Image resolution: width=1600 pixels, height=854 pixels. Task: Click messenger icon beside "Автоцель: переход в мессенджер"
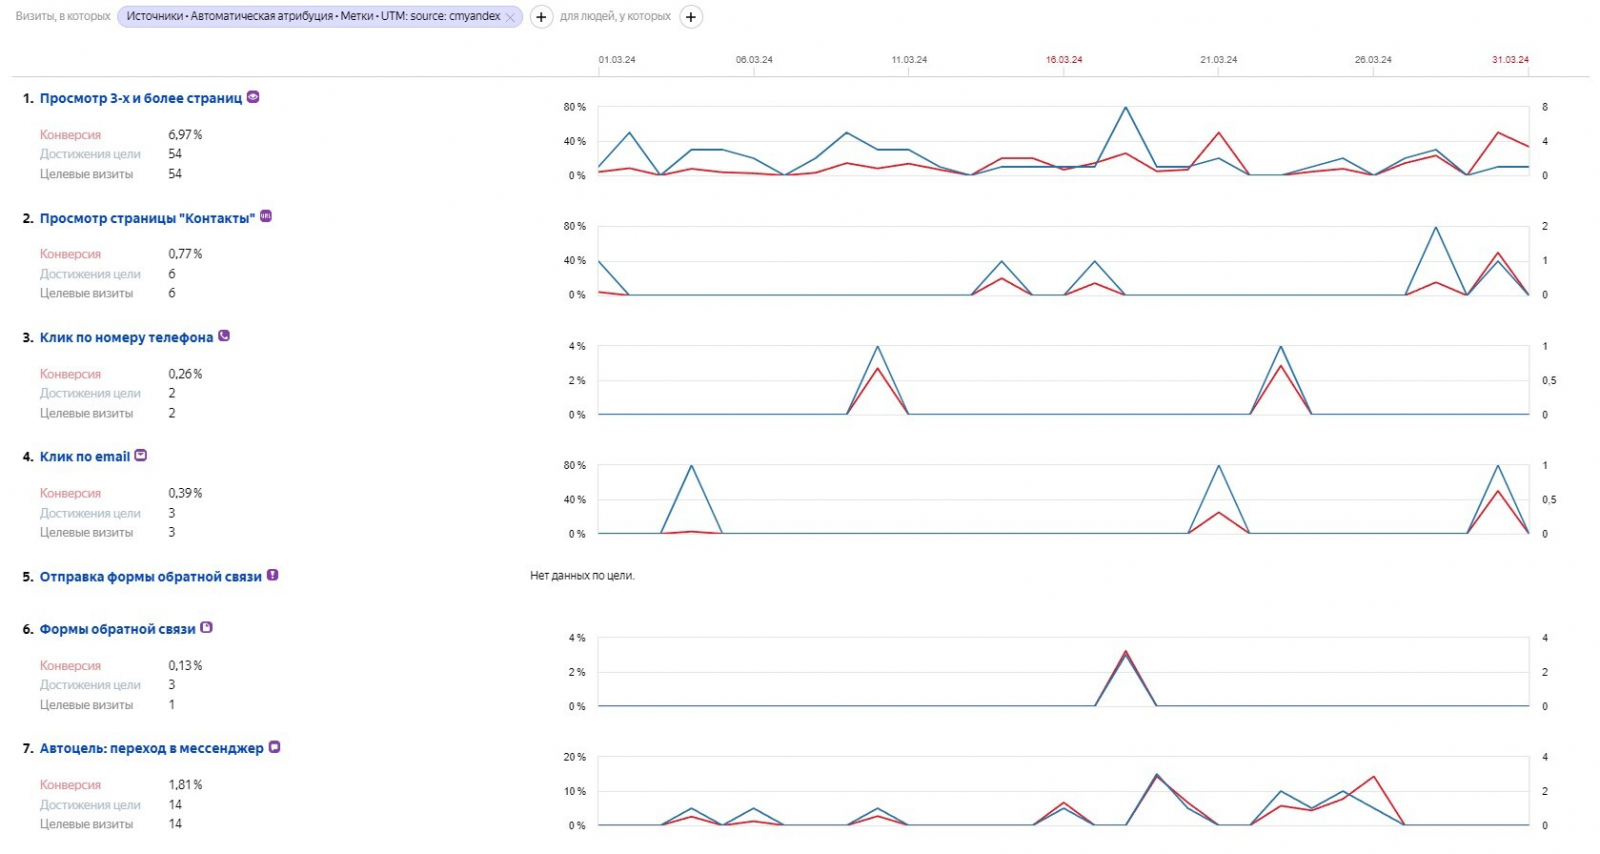[275, 747]
